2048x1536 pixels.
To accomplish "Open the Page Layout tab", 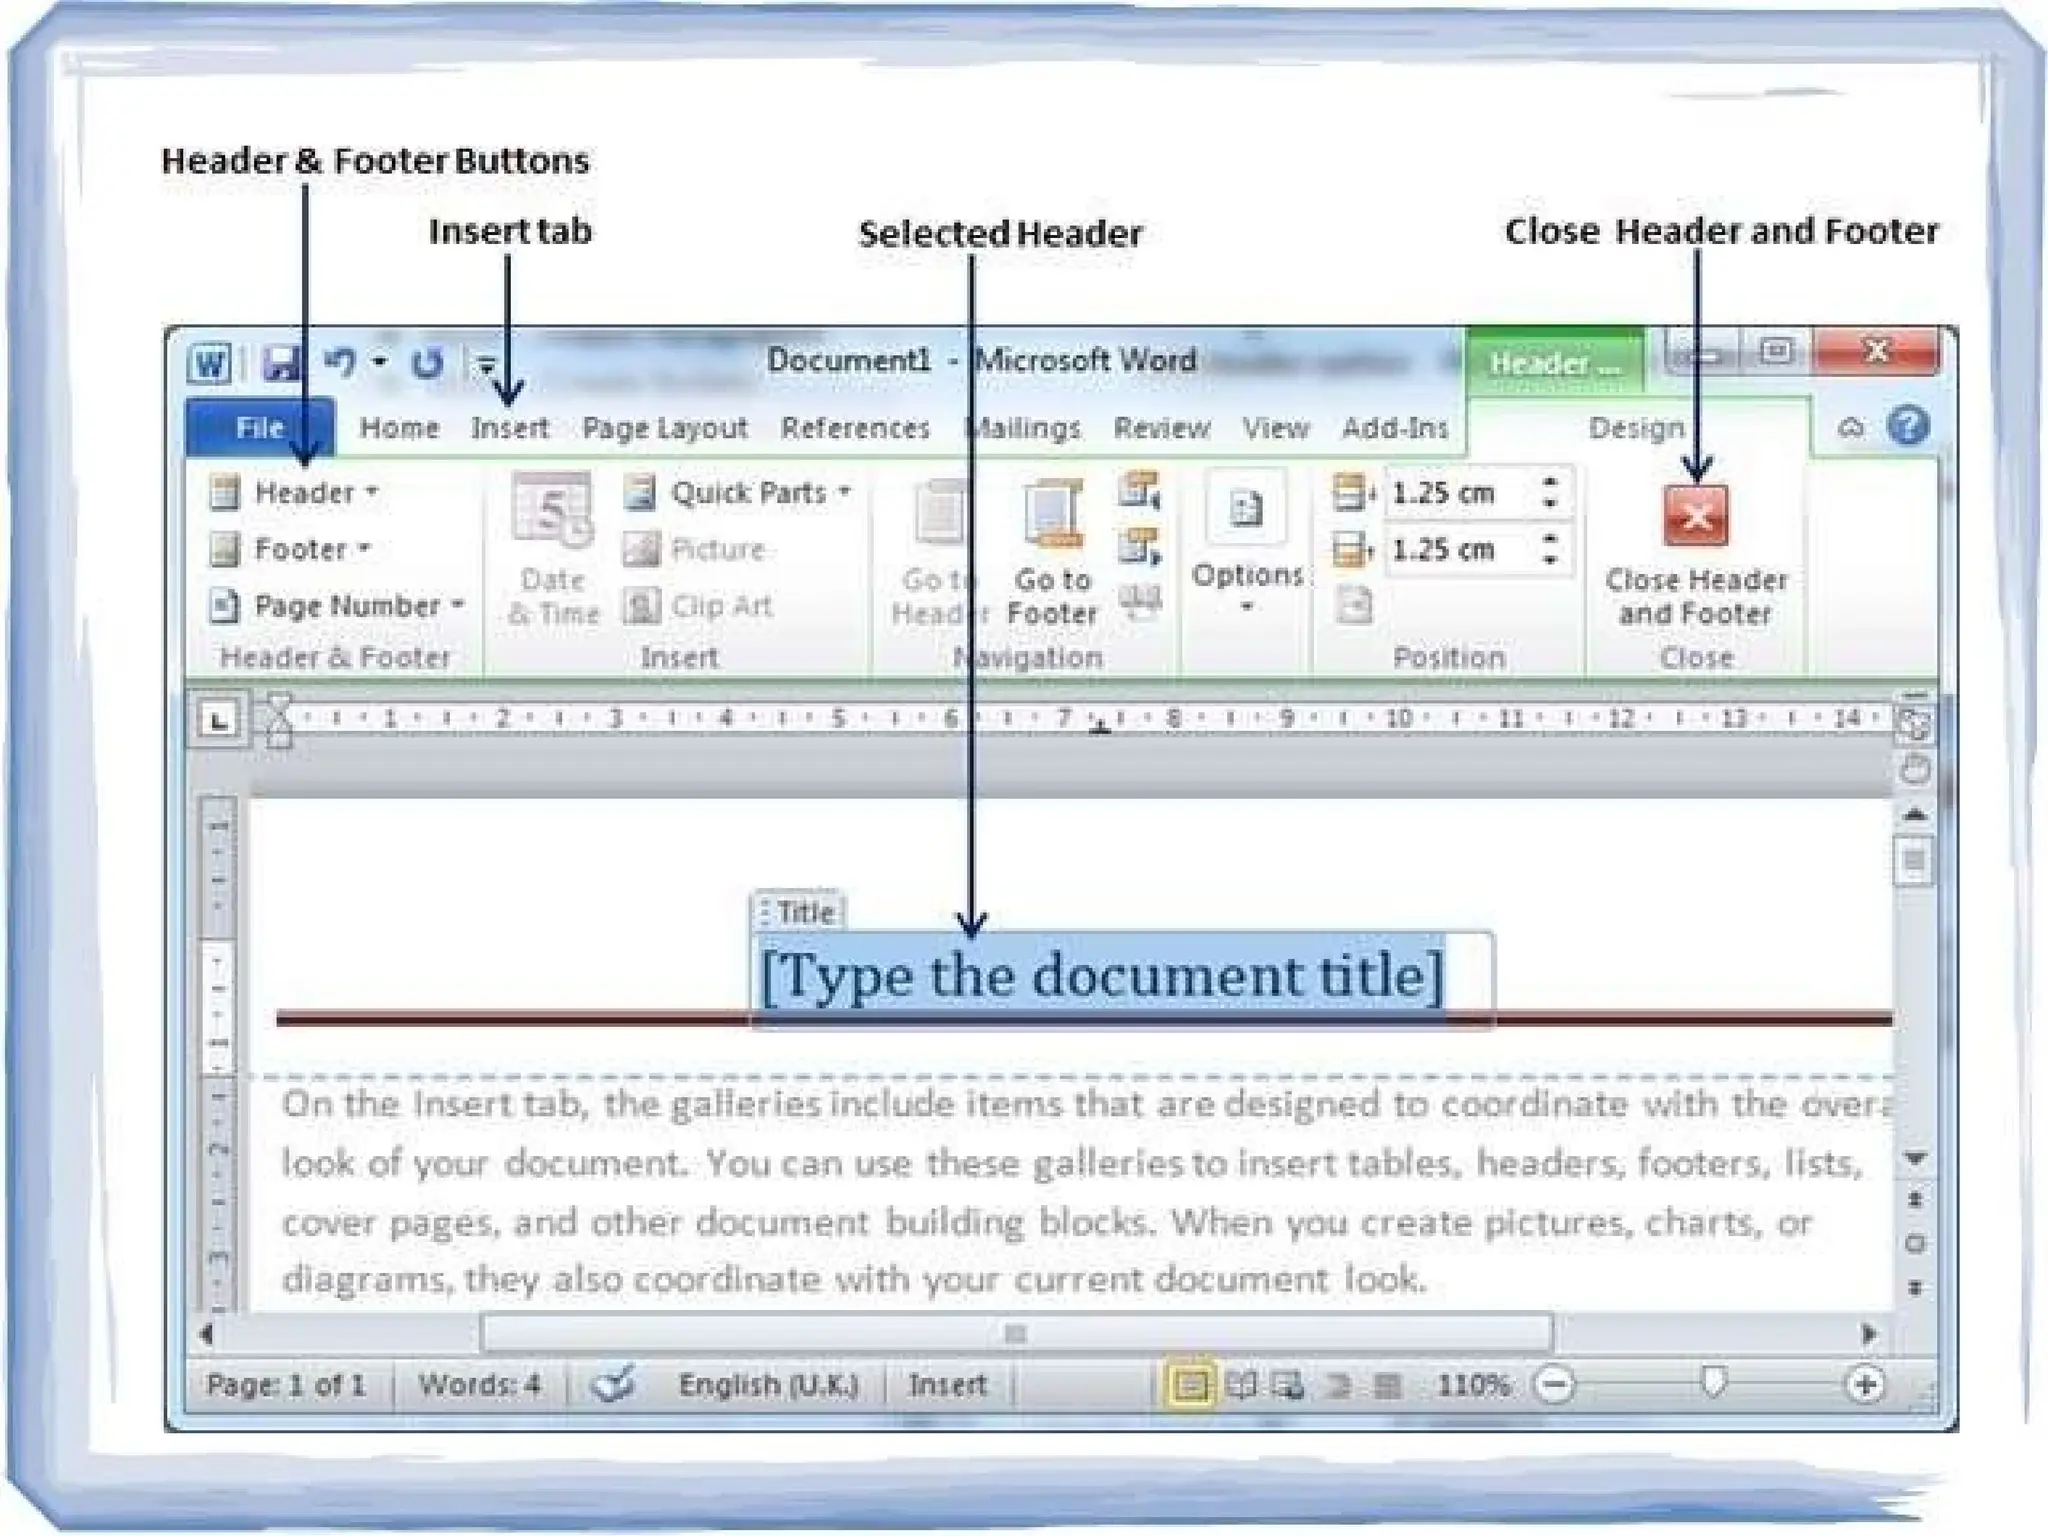I will coord(665,428).
